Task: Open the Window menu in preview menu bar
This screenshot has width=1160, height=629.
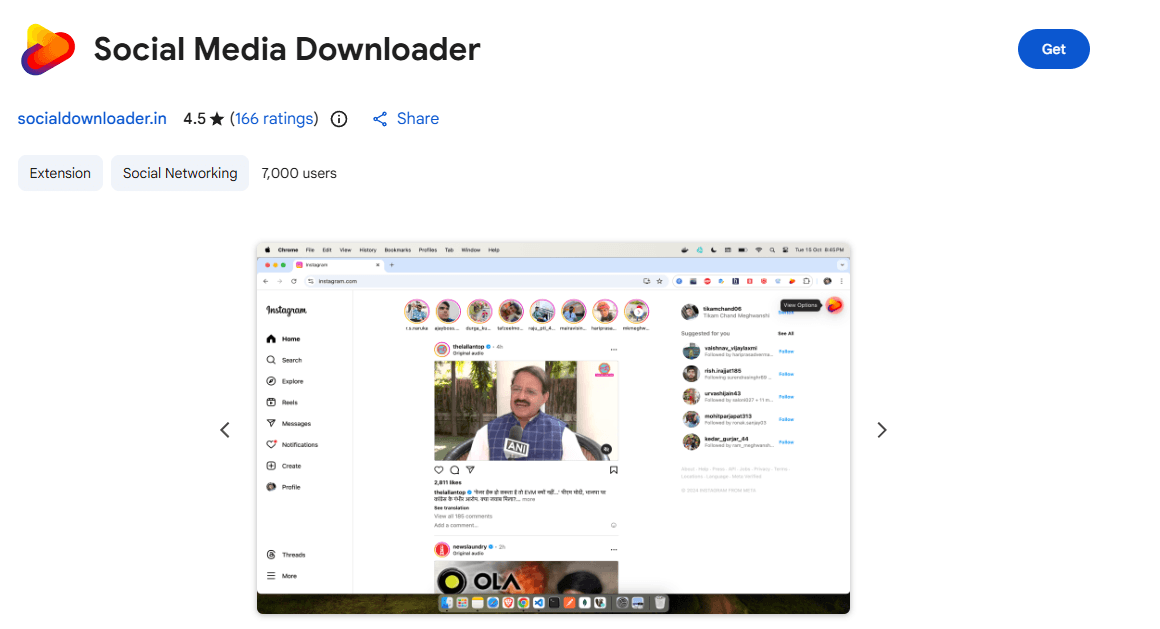Action: click(471, 250)
